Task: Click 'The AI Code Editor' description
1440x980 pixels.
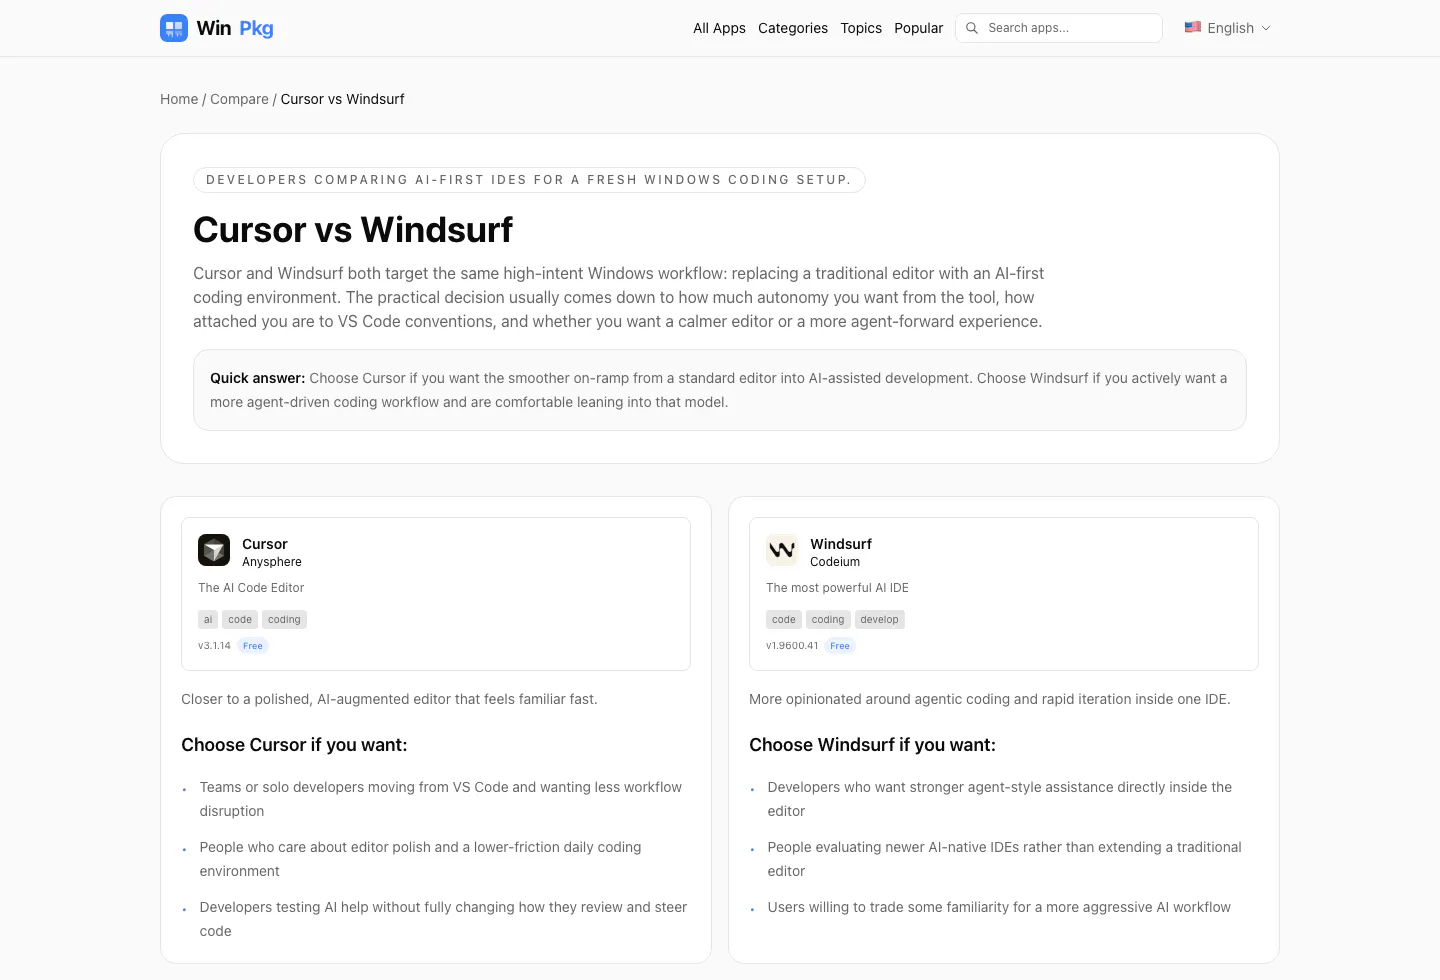Action: (251, 588)
